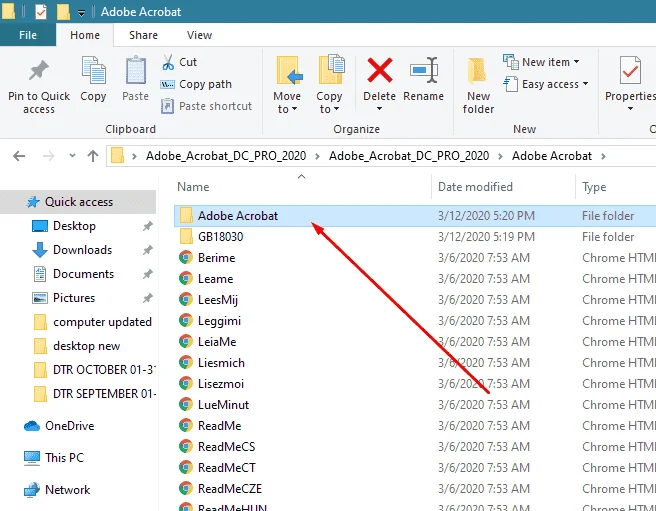Select the Leggimi file
Viewport: 656px width, 511px height.
(219, 321)
